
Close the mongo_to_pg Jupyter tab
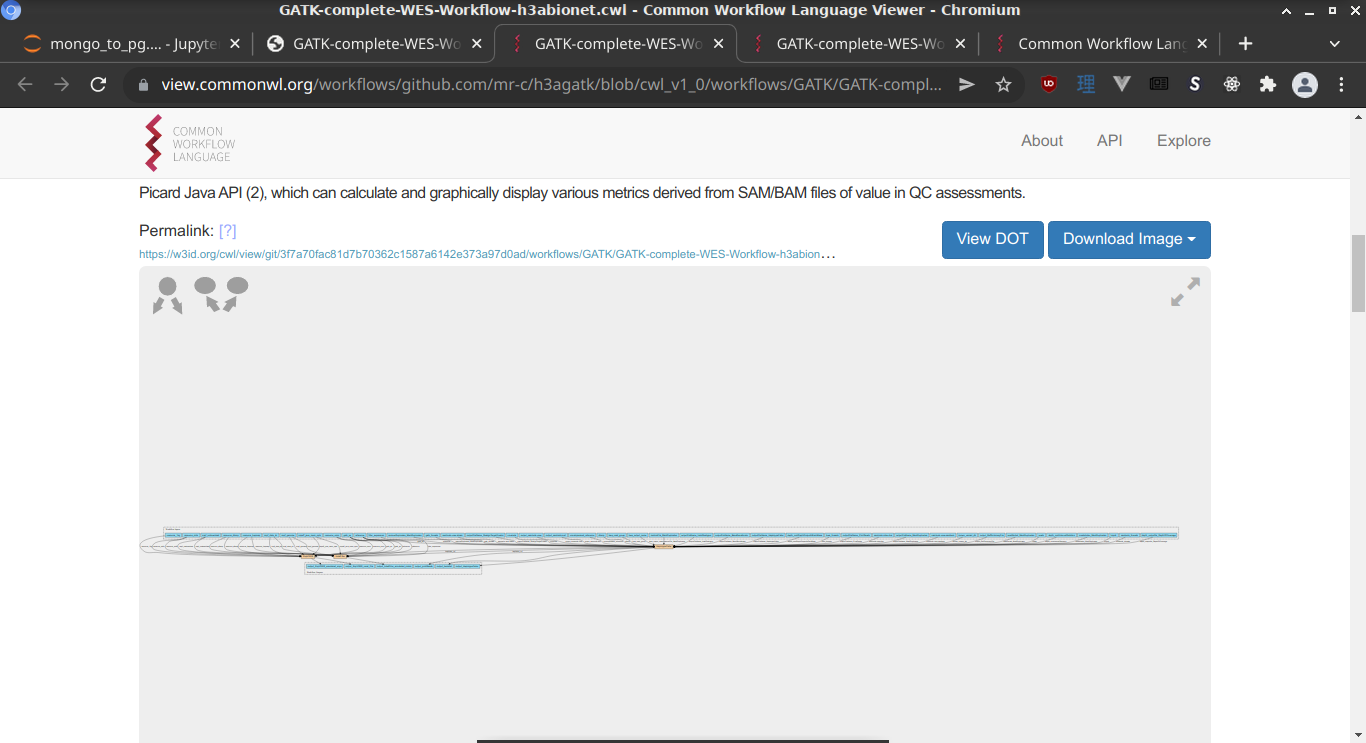pos(235,44)
